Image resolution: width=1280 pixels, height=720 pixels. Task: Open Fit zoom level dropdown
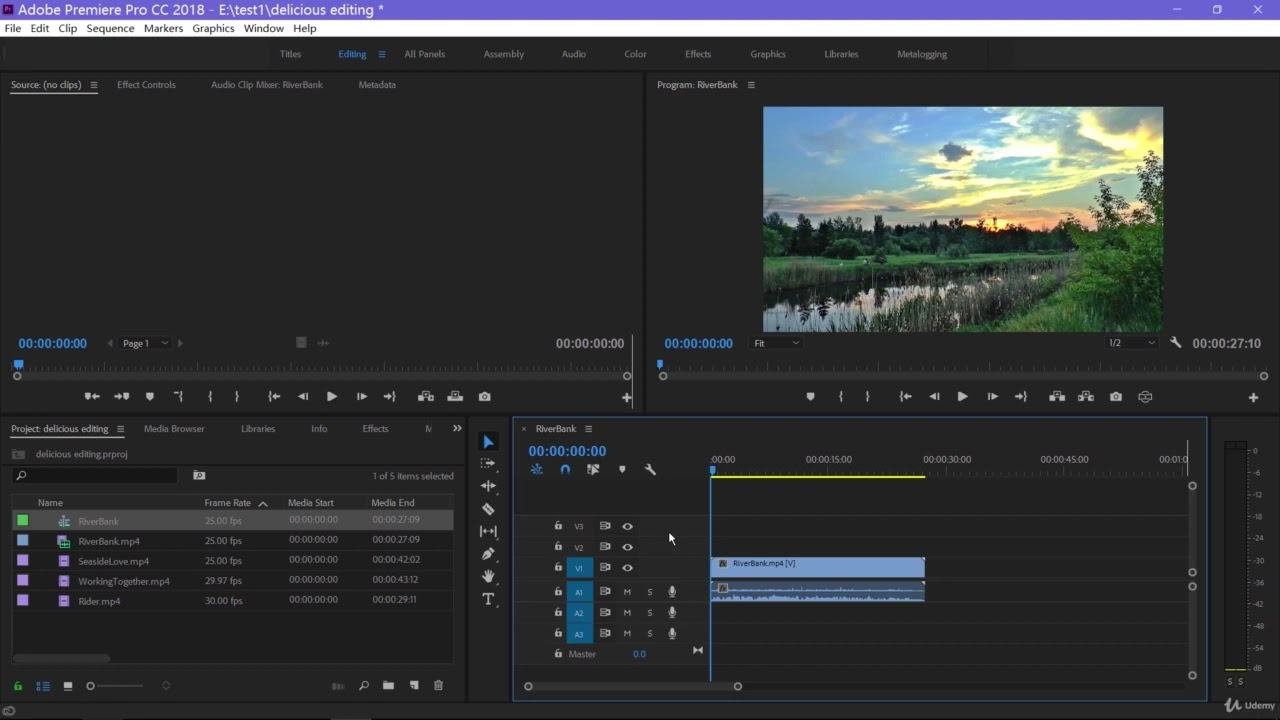pyautogui.click(x=777, y=343)
